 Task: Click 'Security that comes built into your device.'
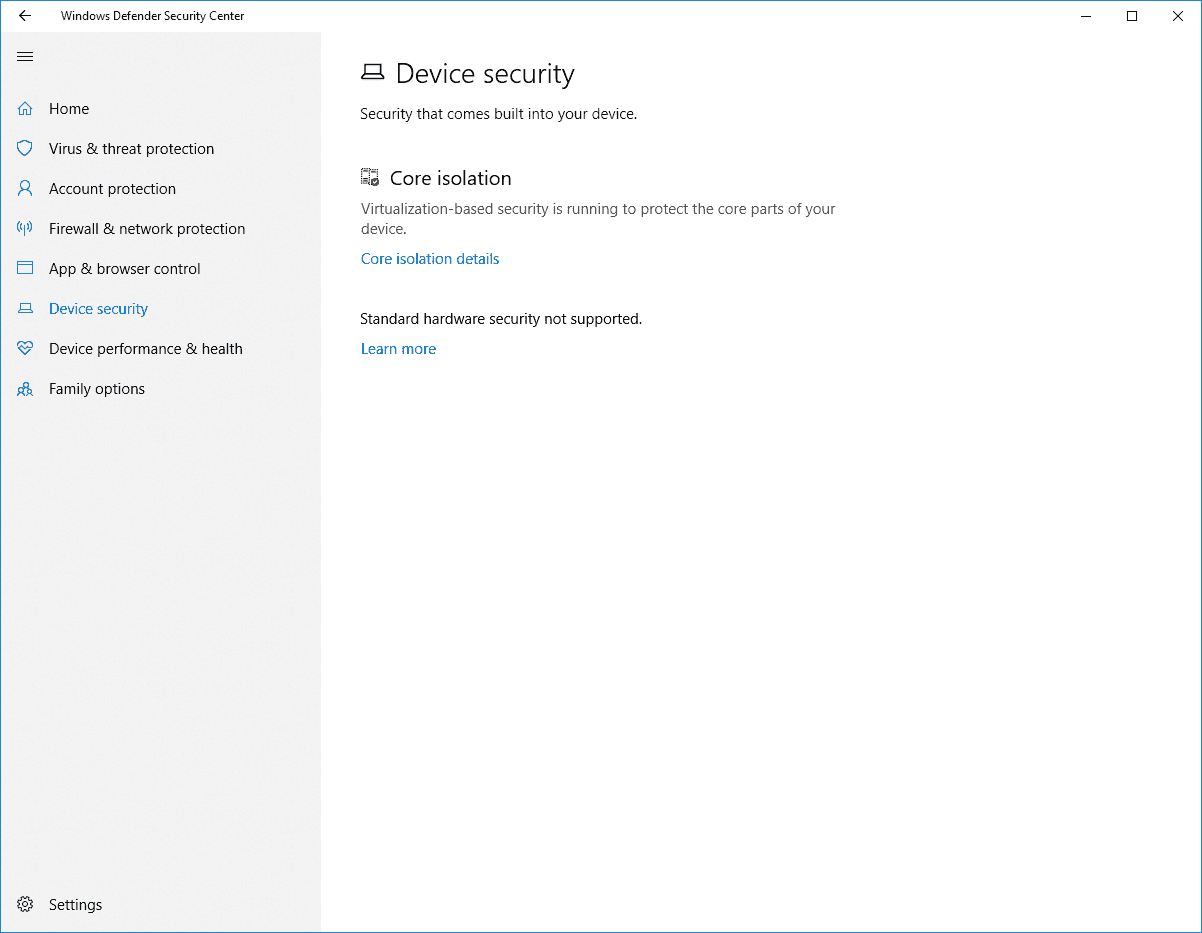click(498, 113)
